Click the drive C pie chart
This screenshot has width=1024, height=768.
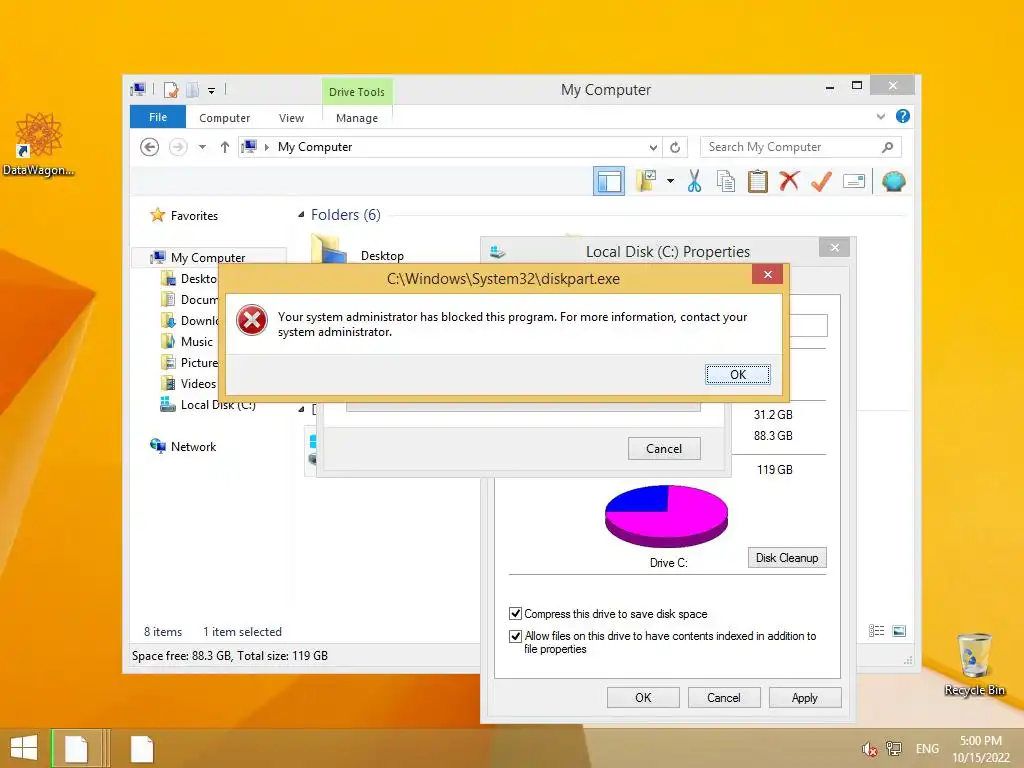coord(666,516)
